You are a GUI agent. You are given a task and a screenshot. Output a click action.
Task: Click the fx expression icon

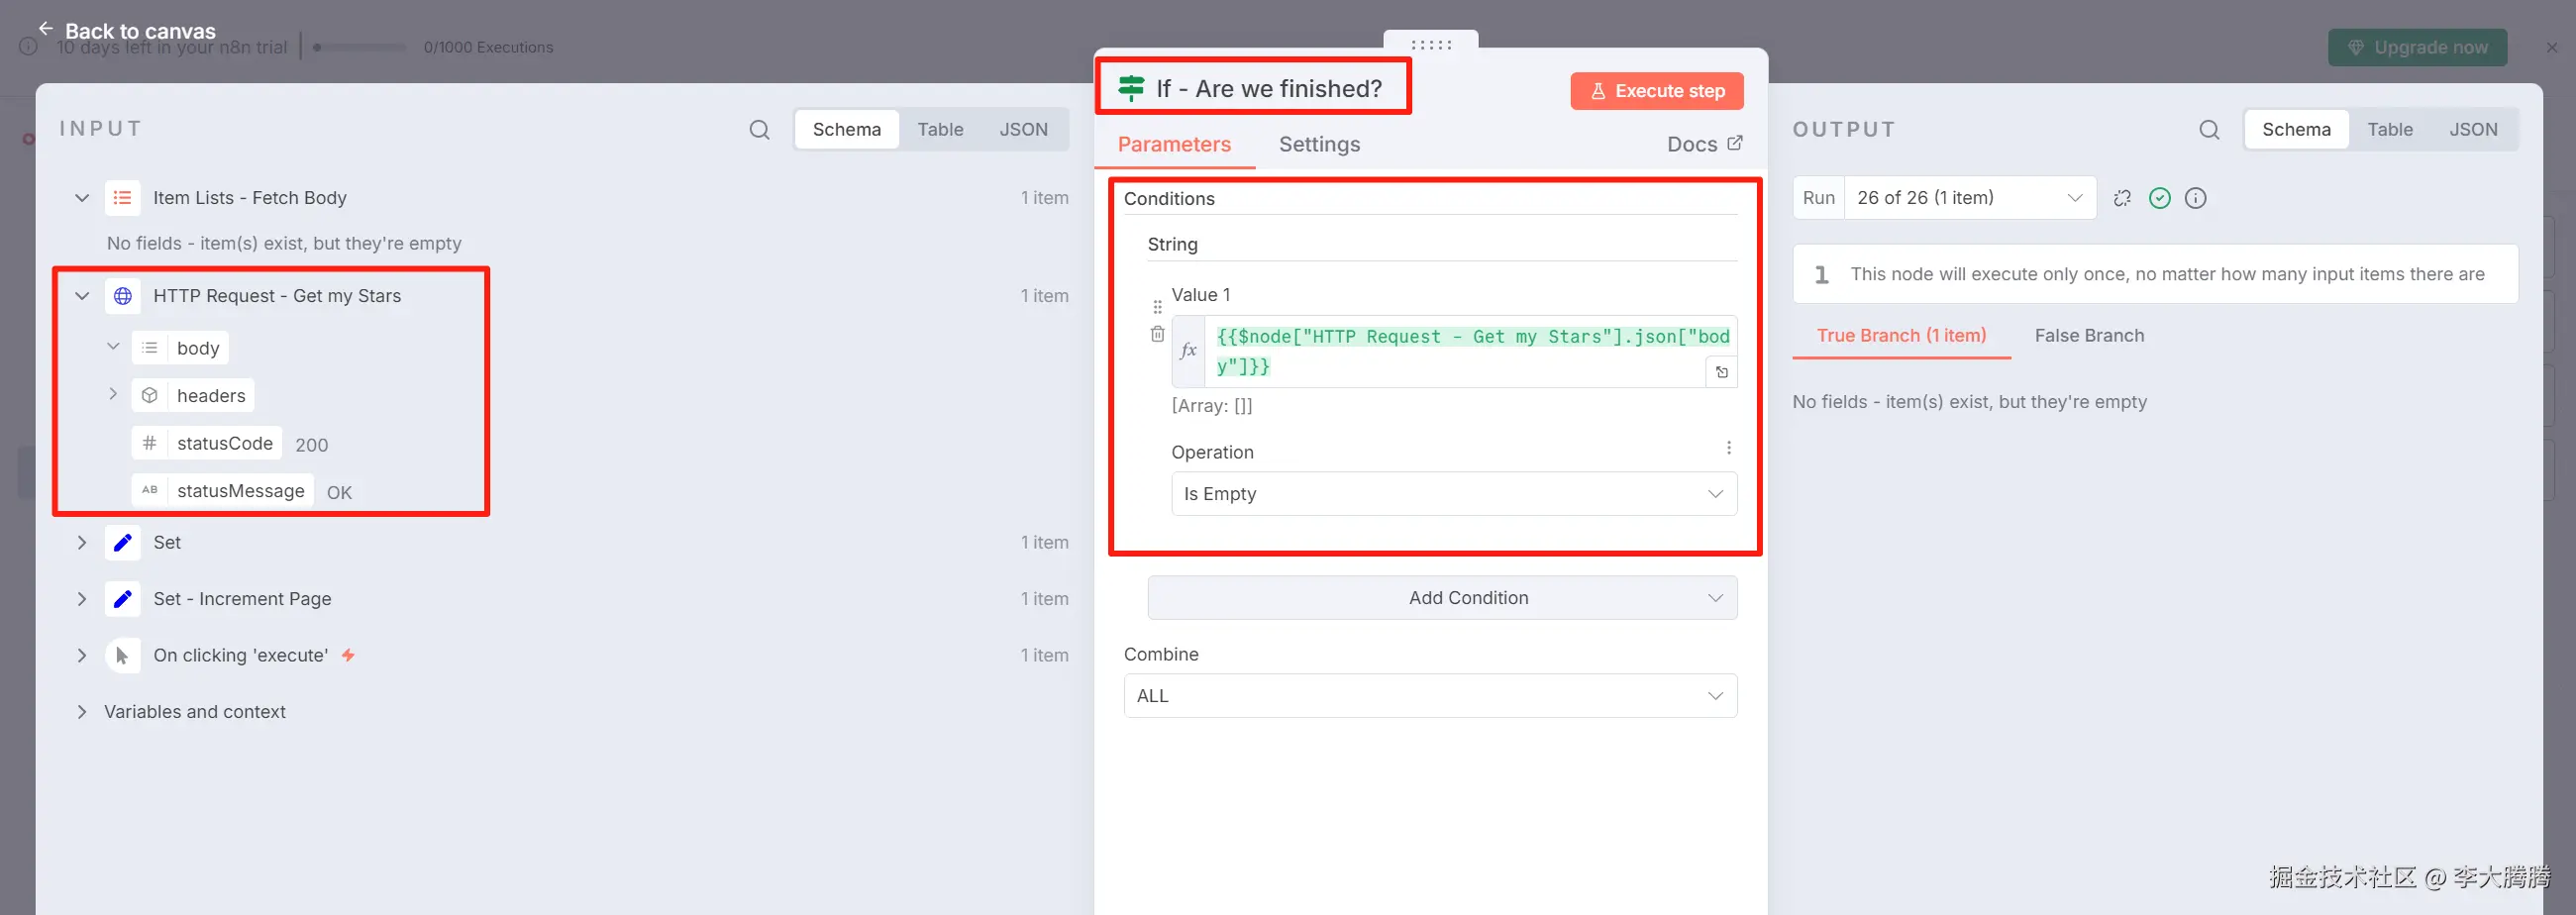1188,351
